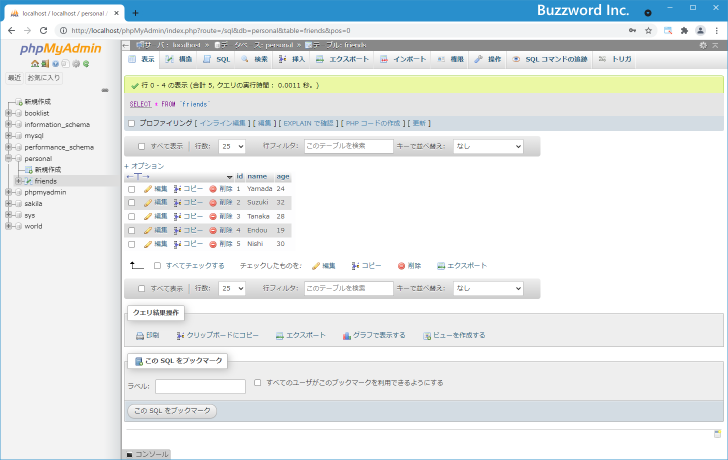
Task: Tick the row checkbox for Endou
Action: pos(131,230)
